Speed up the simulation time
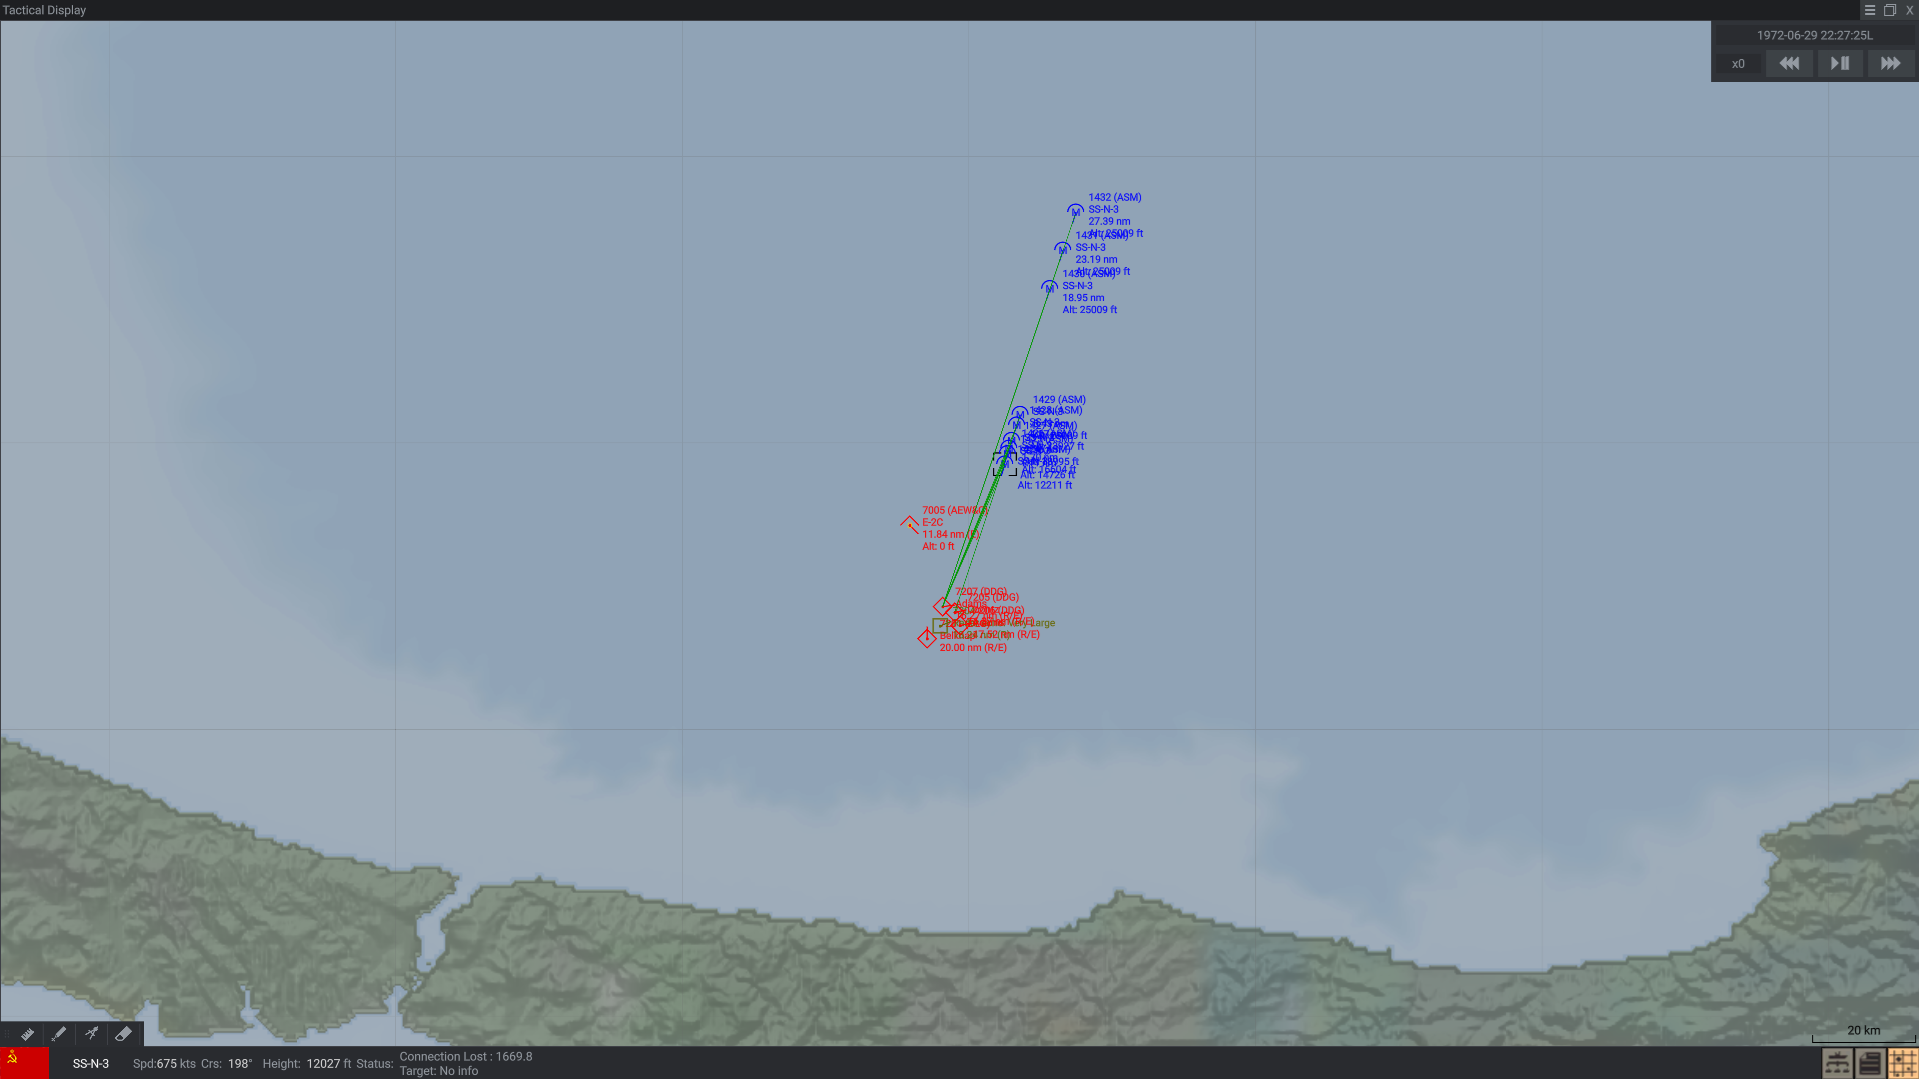This screenshot has height=1079, width=1919. click(x=1890, y=63)
